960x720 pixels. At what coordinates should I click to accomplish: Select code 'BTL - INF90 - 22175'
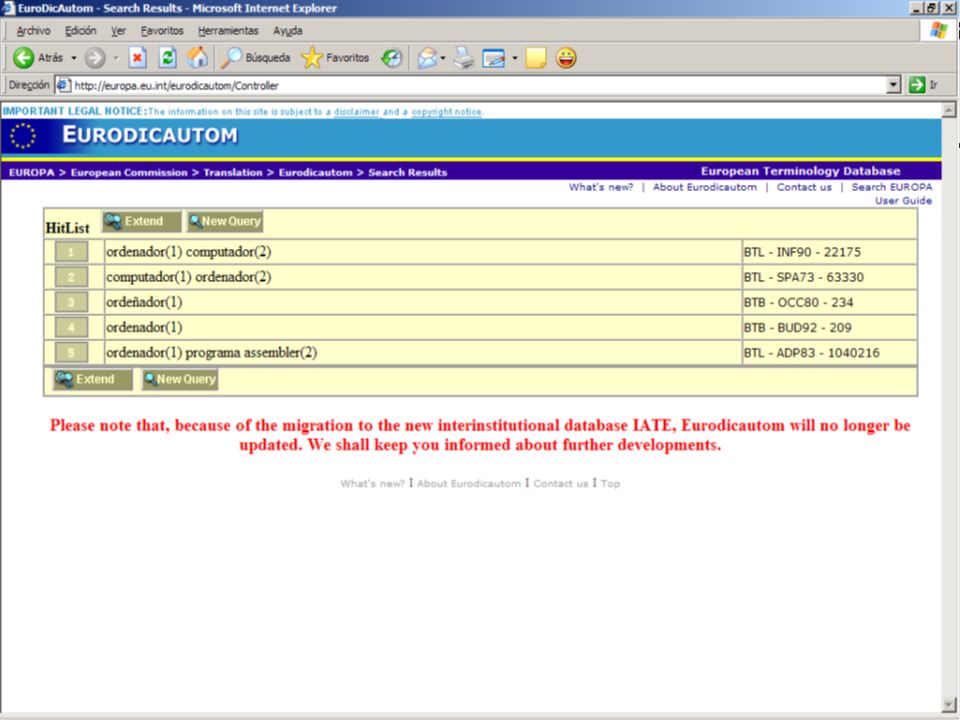802,252
